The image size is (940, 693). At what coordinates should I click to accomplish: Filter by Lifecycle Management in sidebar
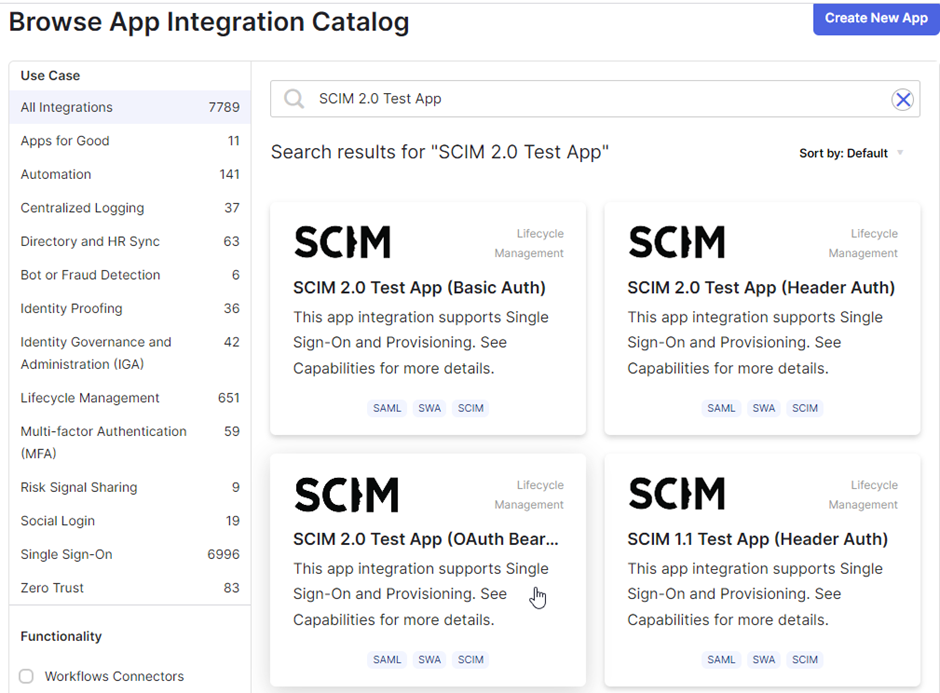[x=130, y=398]
